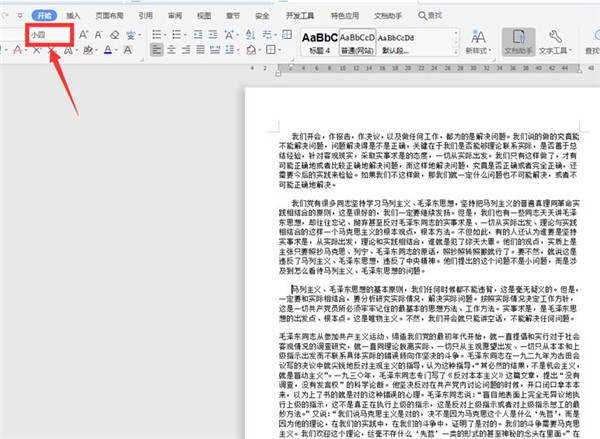Open the 文档助手 tool

coord(517,42)
